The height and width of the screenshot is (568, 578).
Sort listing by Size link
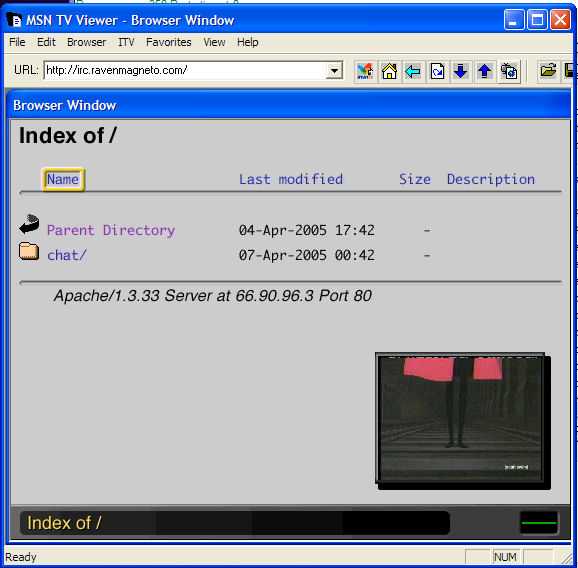[x=415, y=179]
